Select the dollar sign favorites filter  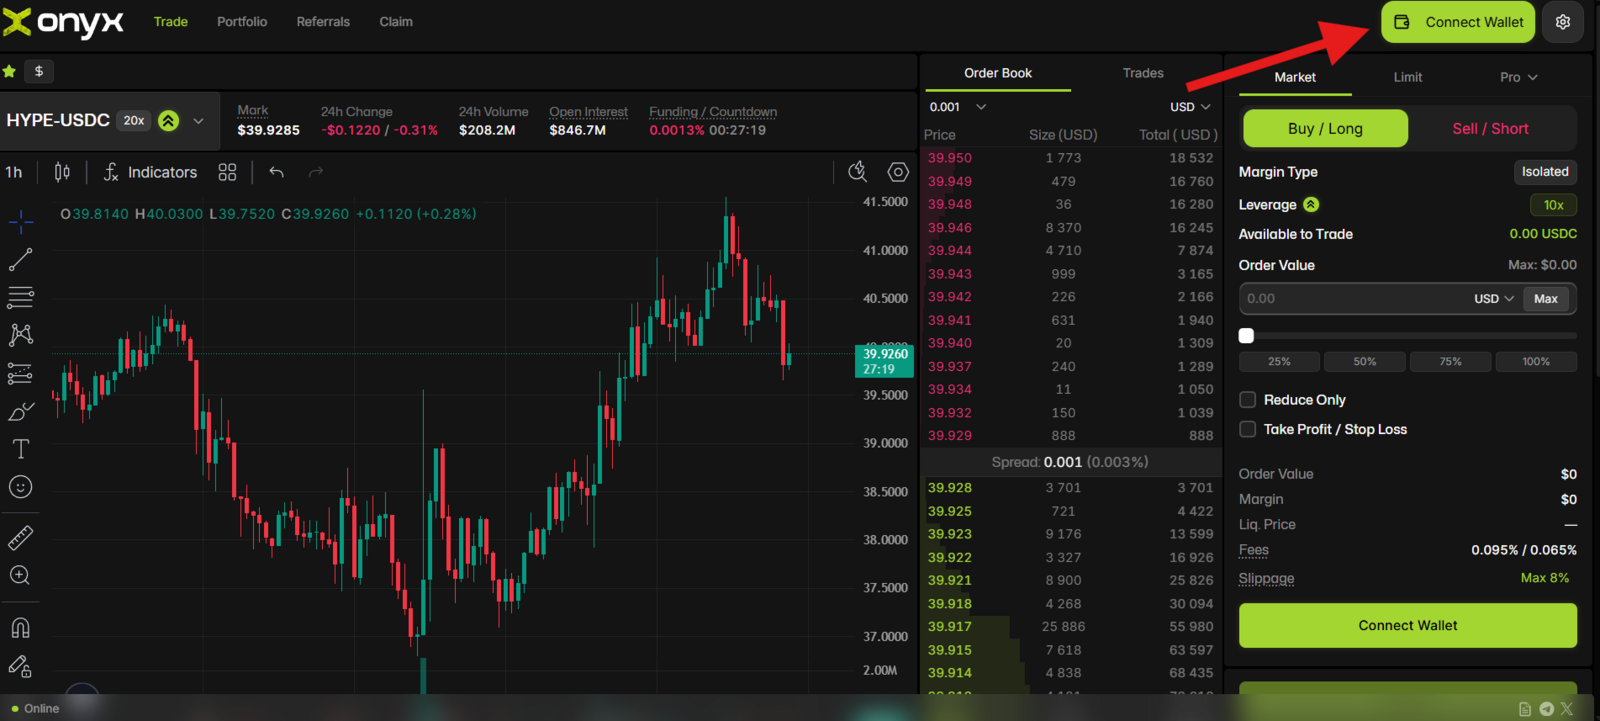point(39,71)
